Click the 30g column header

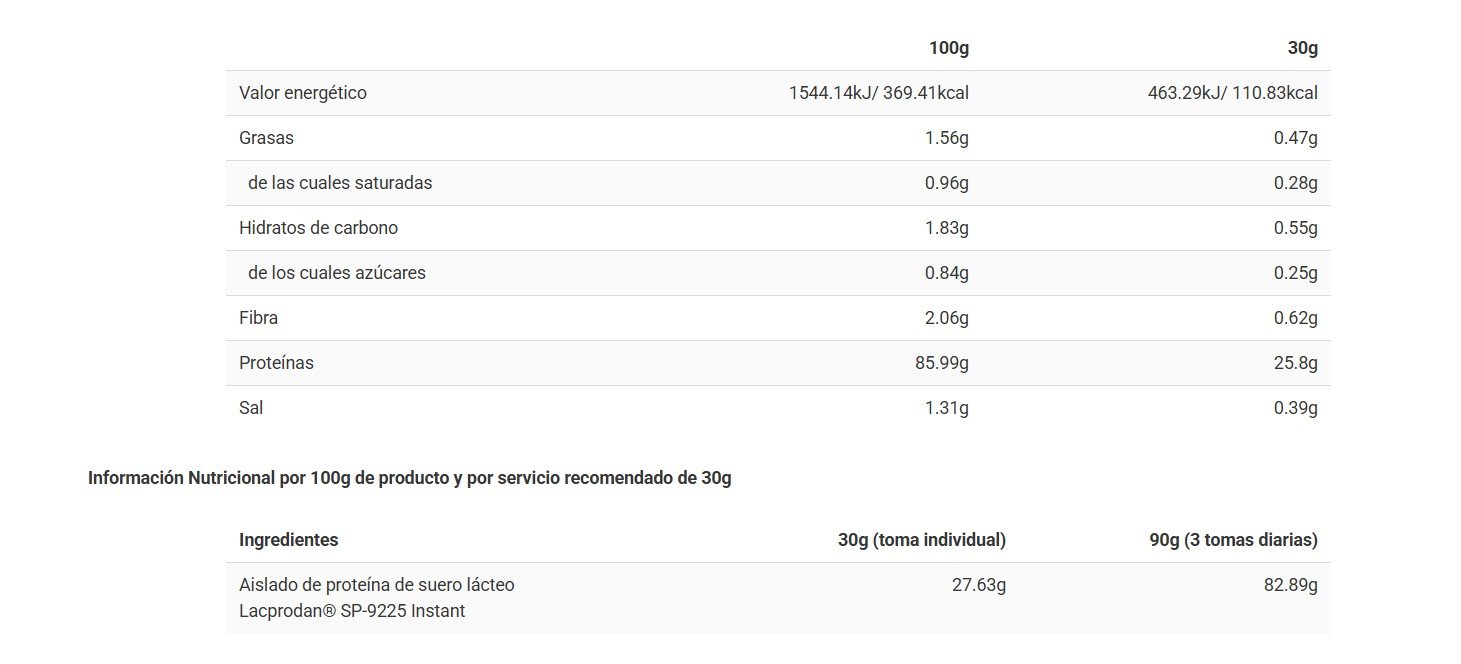pyautogui.click(x=1302, y=48)
